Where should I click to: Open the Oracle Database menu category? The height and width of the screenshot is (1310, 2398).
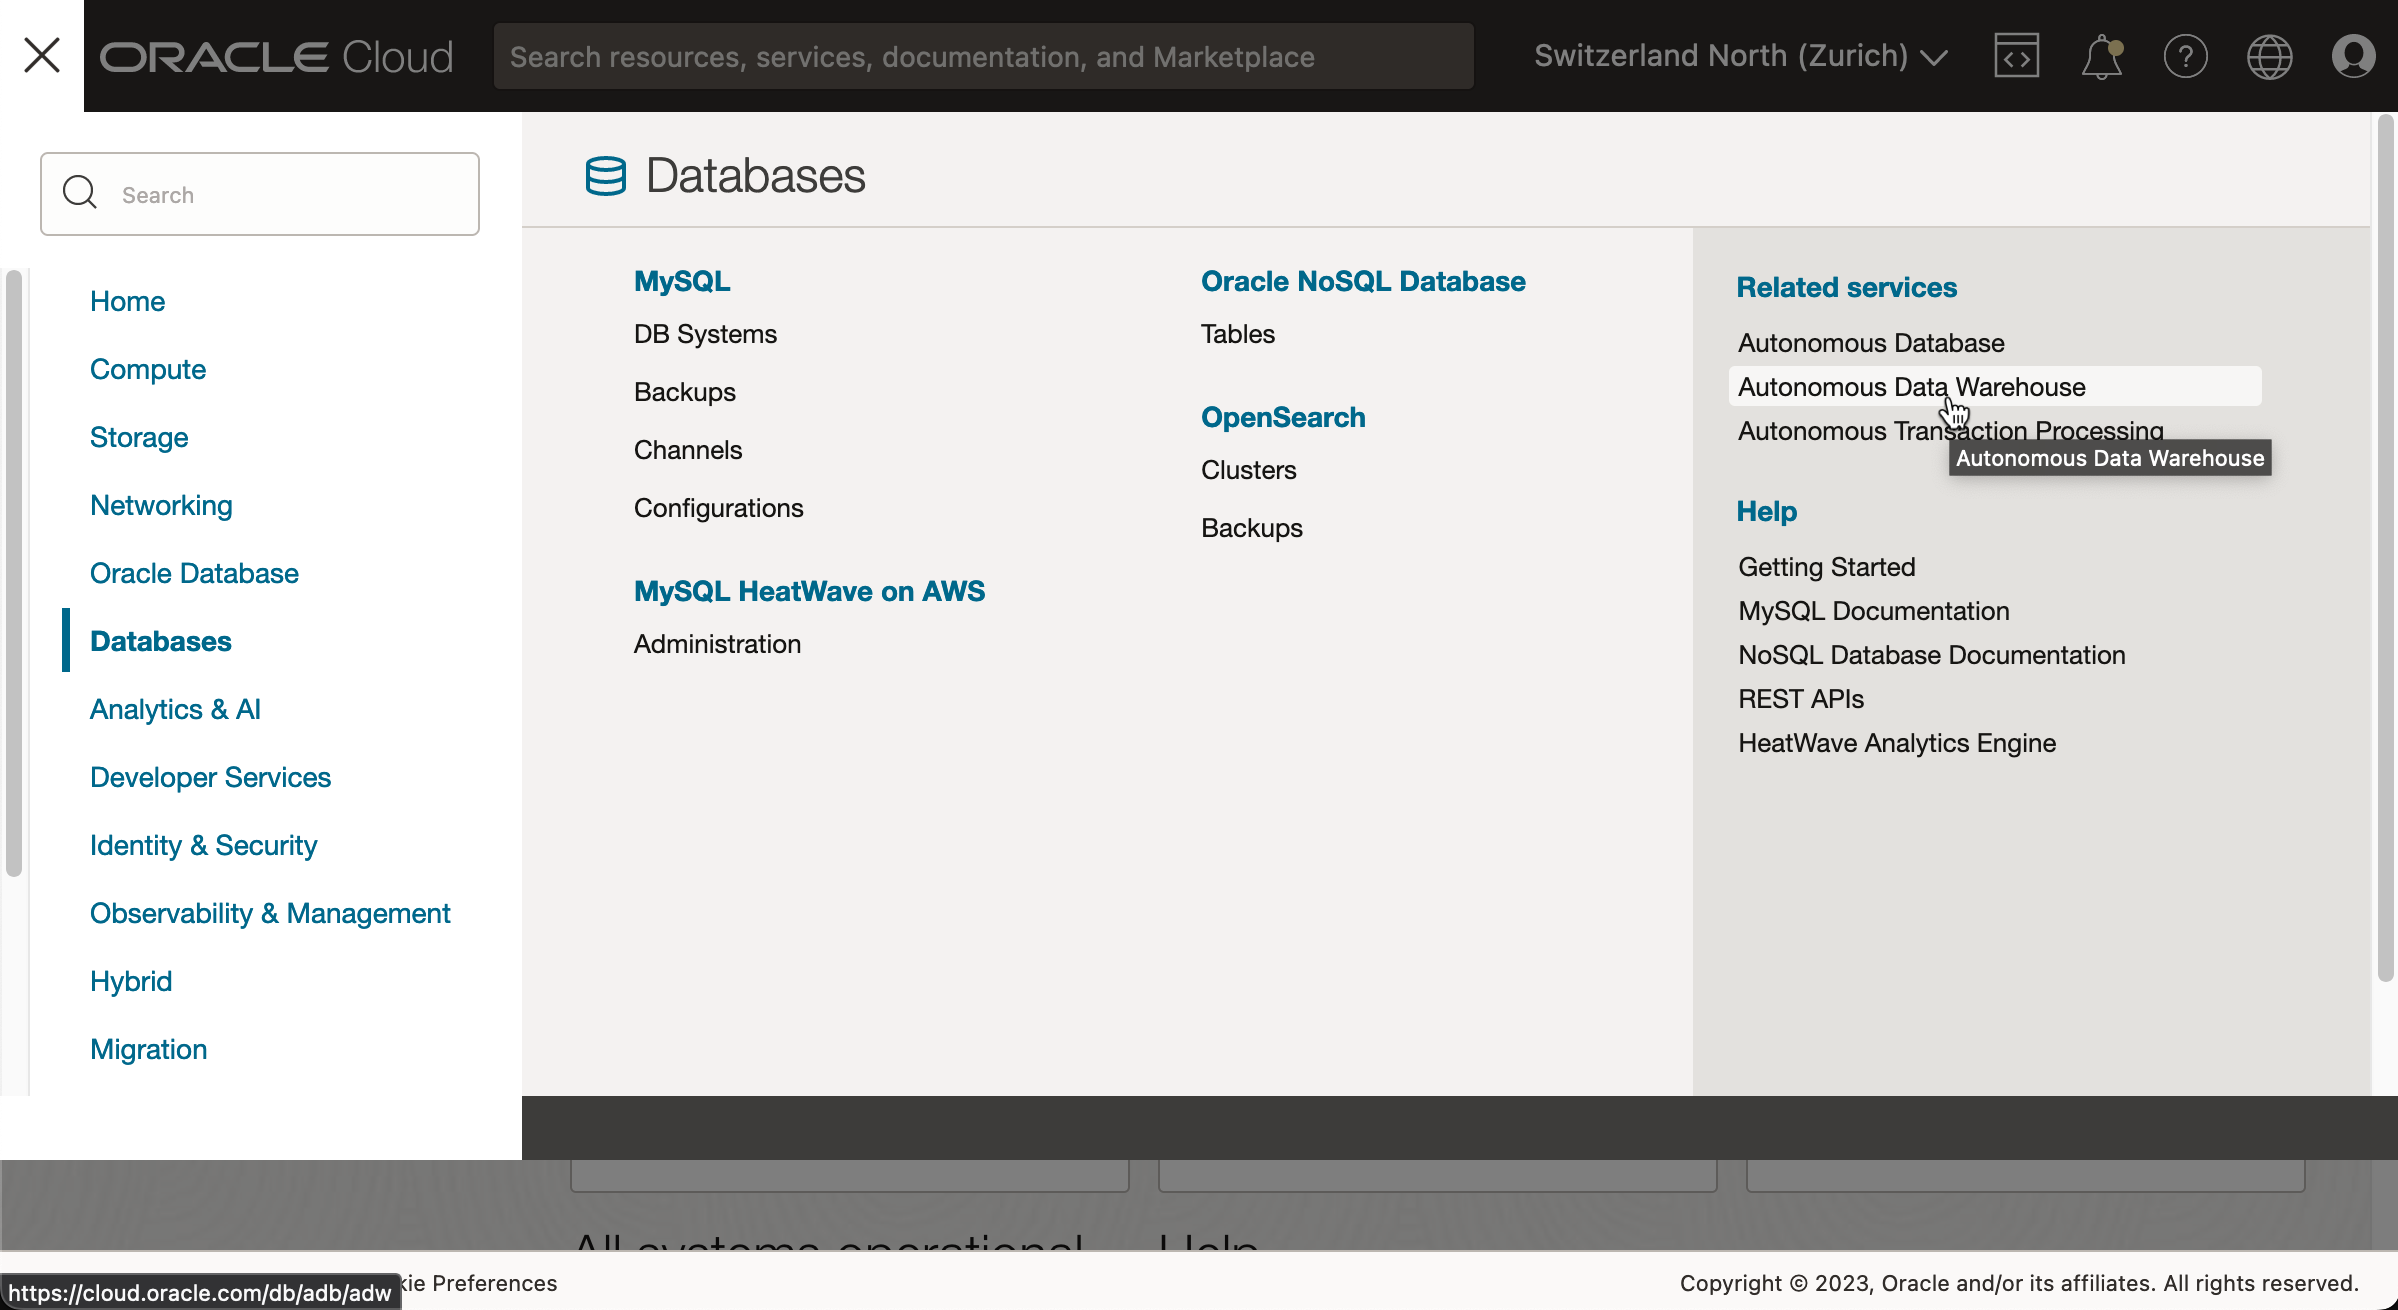pyautogui.click(x=194, y=573)
